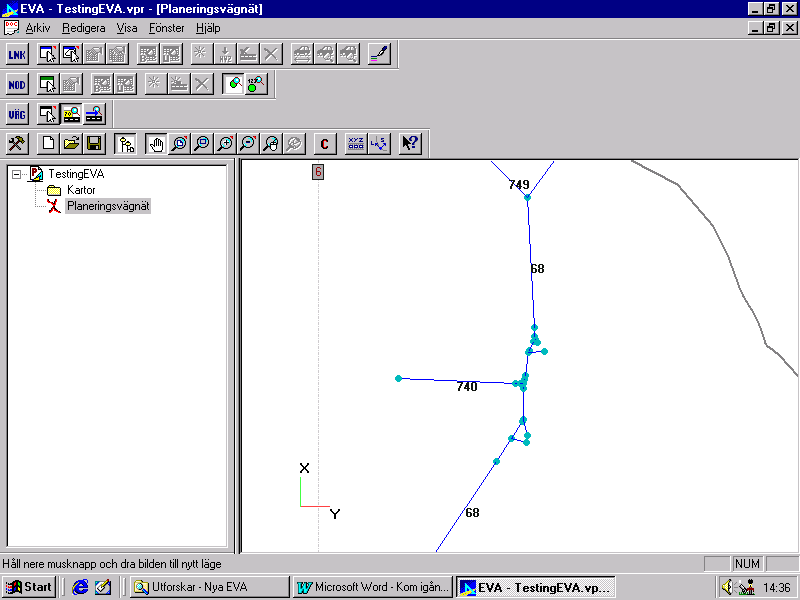Open the Arkiv menu
Image resolution: width=800 pixels, height=600 pixels.
click(38, 28)
